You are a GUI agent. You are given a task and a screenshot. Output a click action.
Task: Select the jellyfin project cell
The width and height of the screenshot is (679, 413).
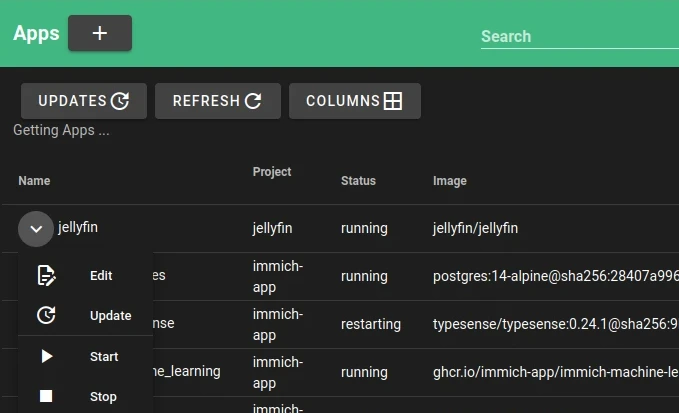273,228
